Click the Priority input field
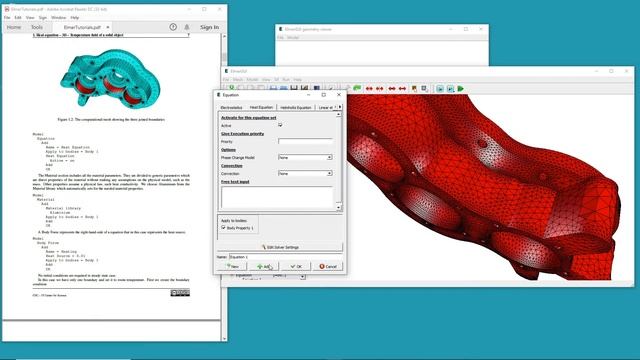The image size is (640, 360). pyautogui.click(x=305, y=141)
